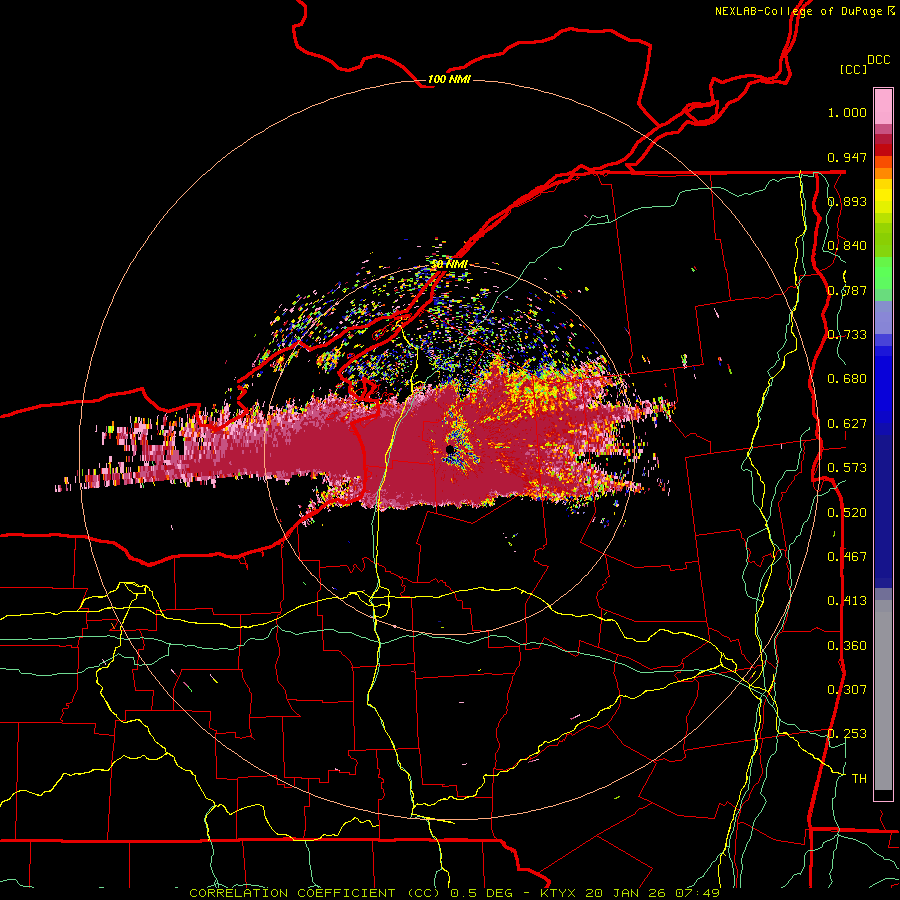
Task: Click the DCC label above the color scale
Action: 879,60
